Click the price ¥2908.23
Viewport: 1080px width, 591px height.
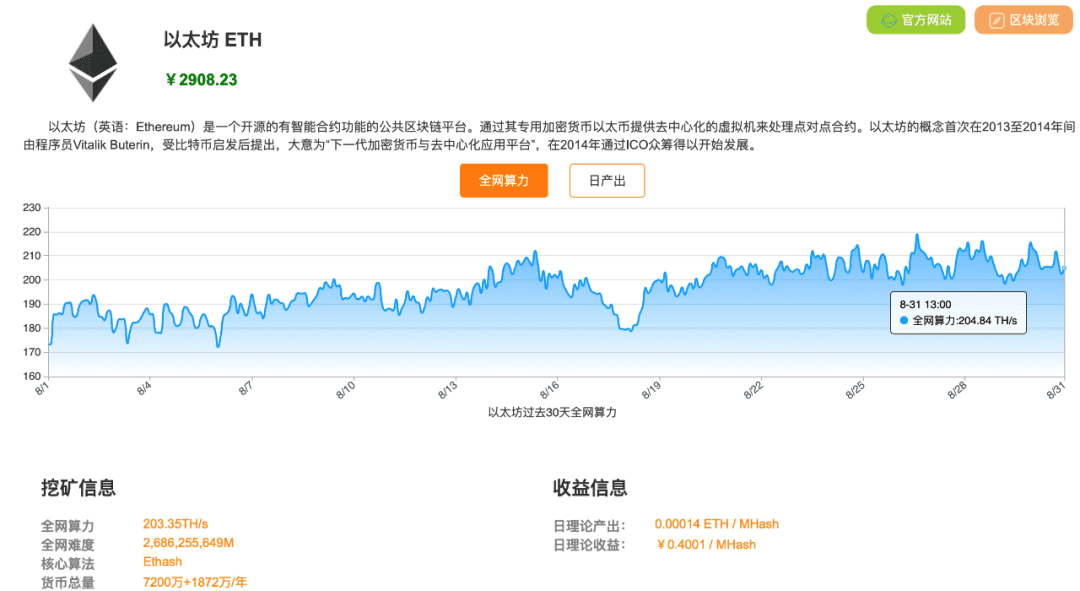[x=201, y=80]
